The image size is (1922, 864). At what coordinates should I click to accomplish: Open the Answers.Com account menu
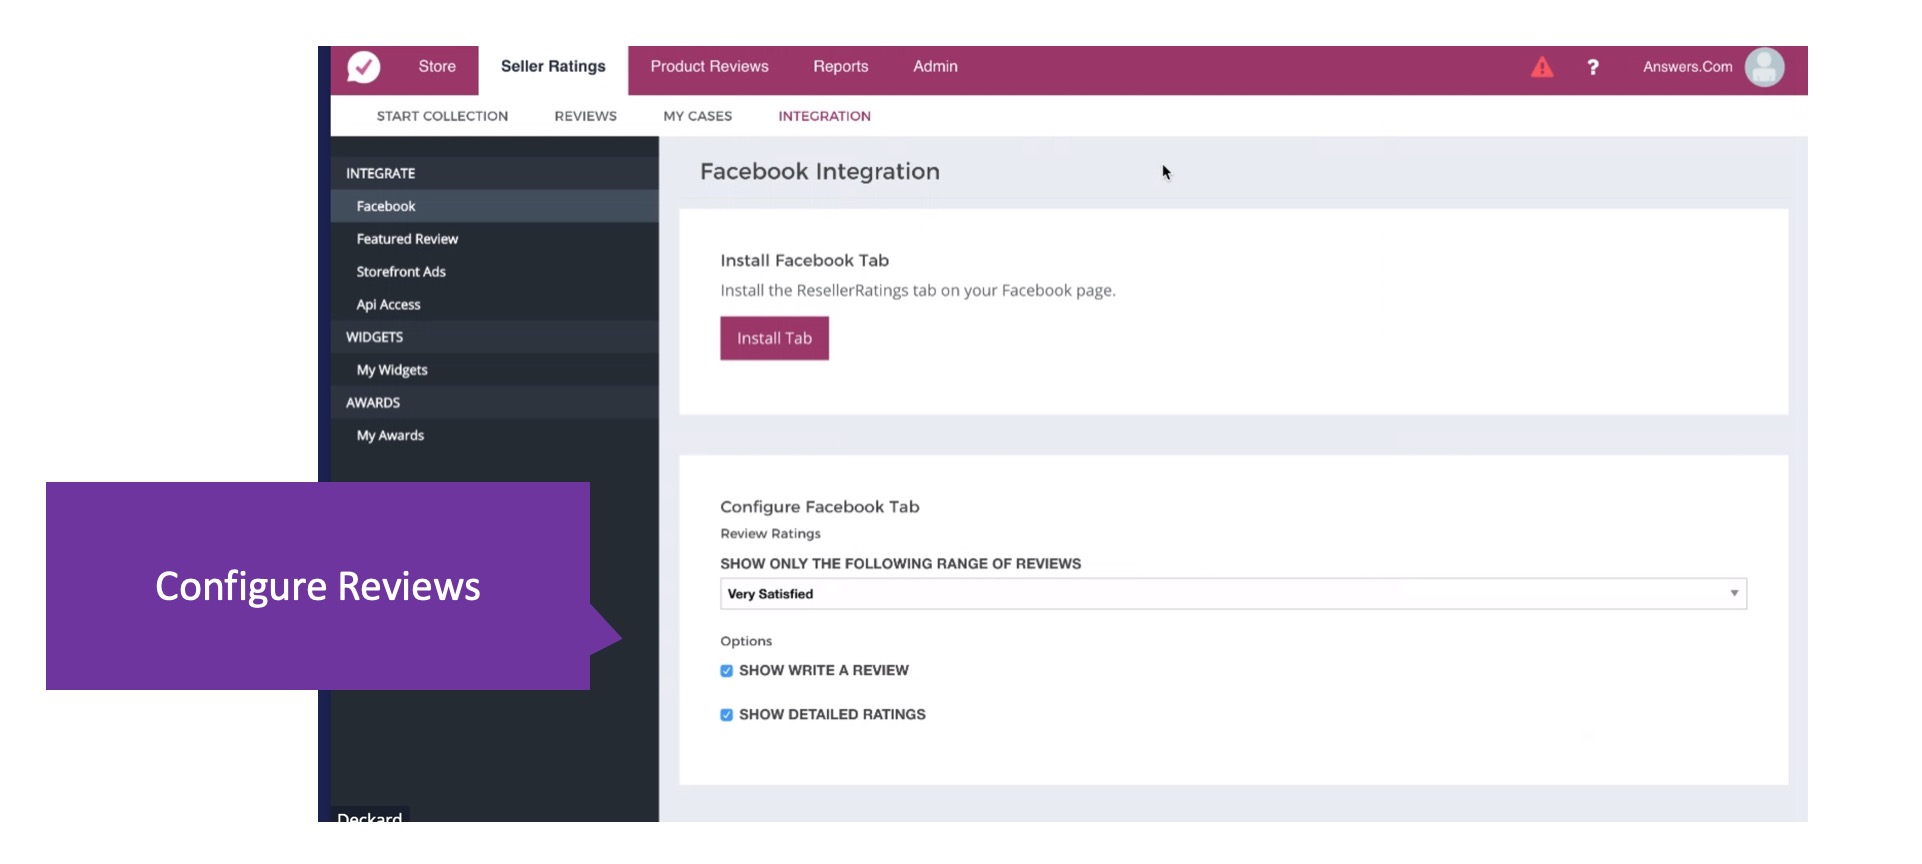click(x=1687, y=67)
